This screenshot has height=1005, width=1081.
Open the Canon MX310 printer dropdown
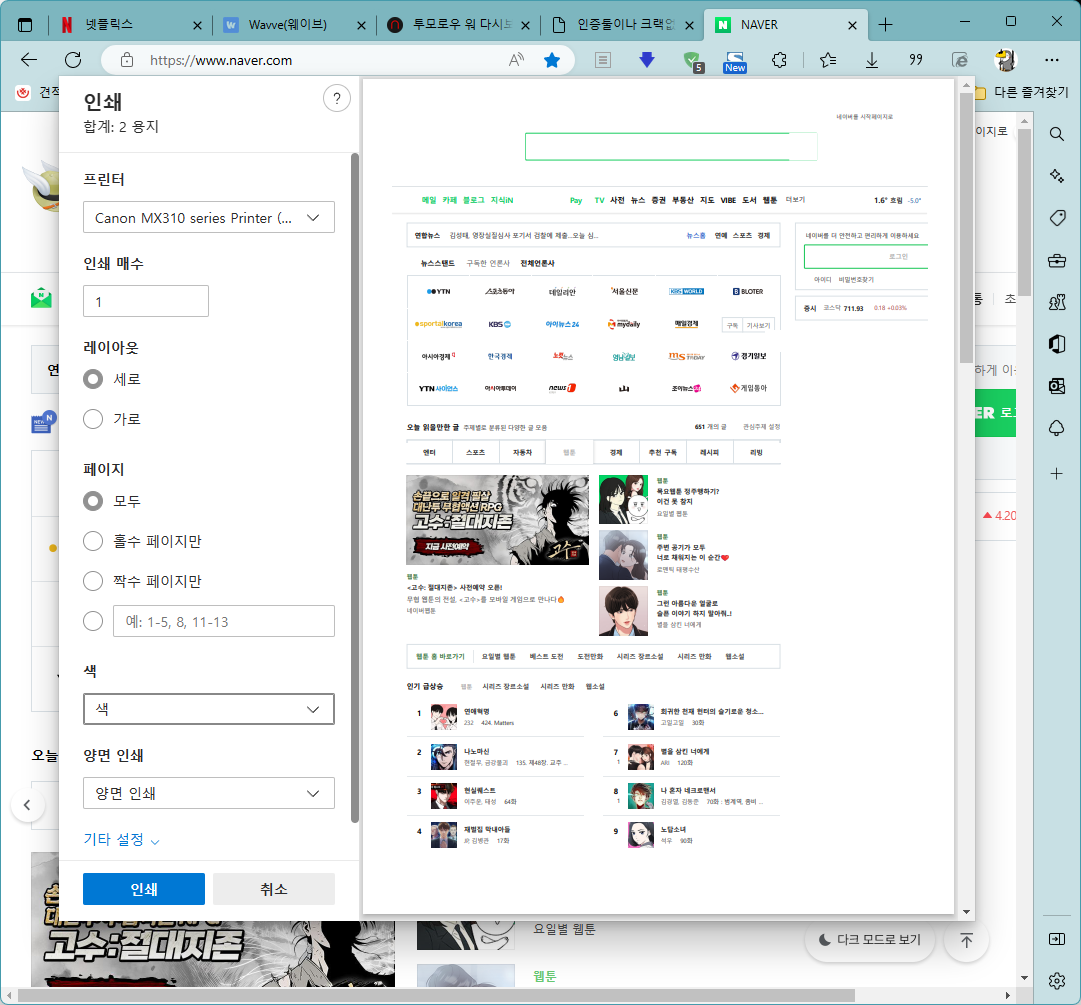(x=209, y=217)
